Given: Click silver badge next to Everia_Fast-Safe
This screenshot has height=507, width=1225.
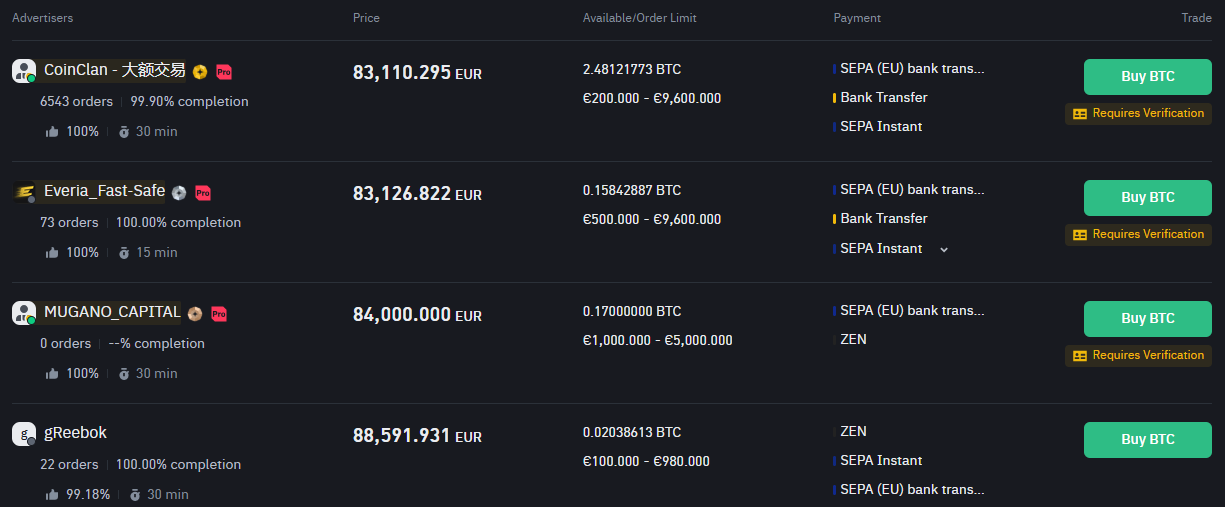Looking at the screenshot, I should click(179, 192).
